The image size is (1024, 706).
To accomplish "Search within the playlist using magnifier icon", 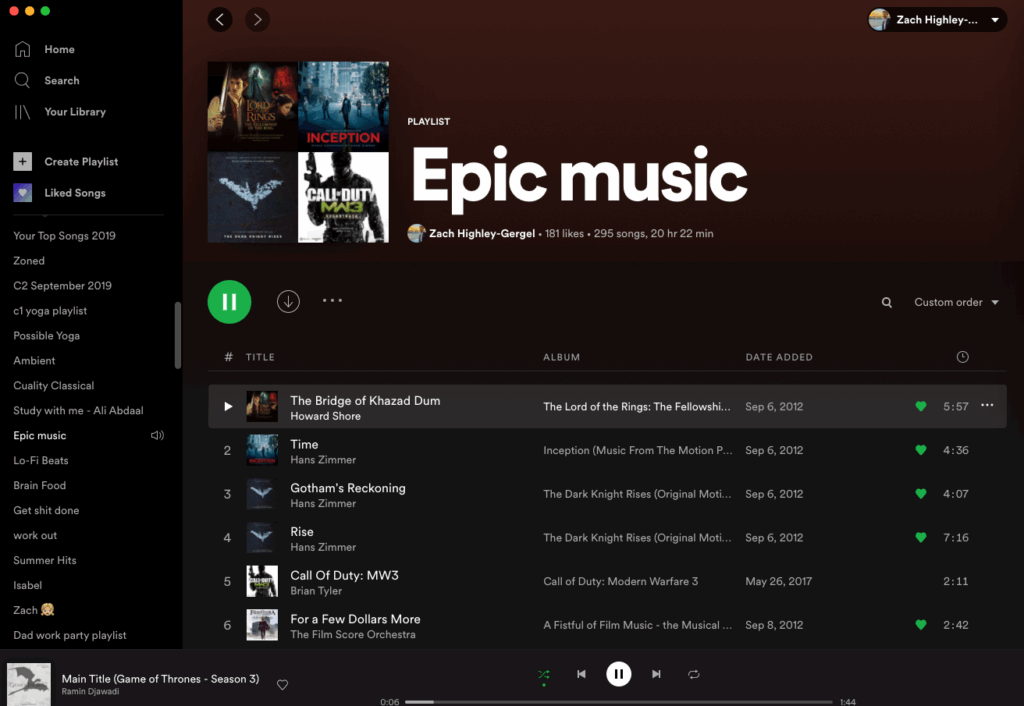I will pyautogui.click(x=886, y=302).
